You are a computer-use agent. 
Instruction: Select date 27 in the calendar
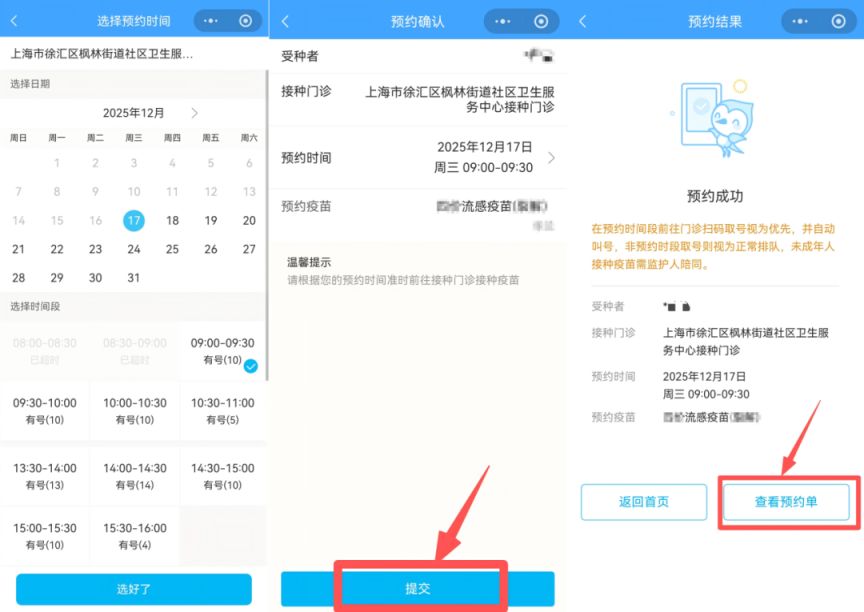click(249, 249)
